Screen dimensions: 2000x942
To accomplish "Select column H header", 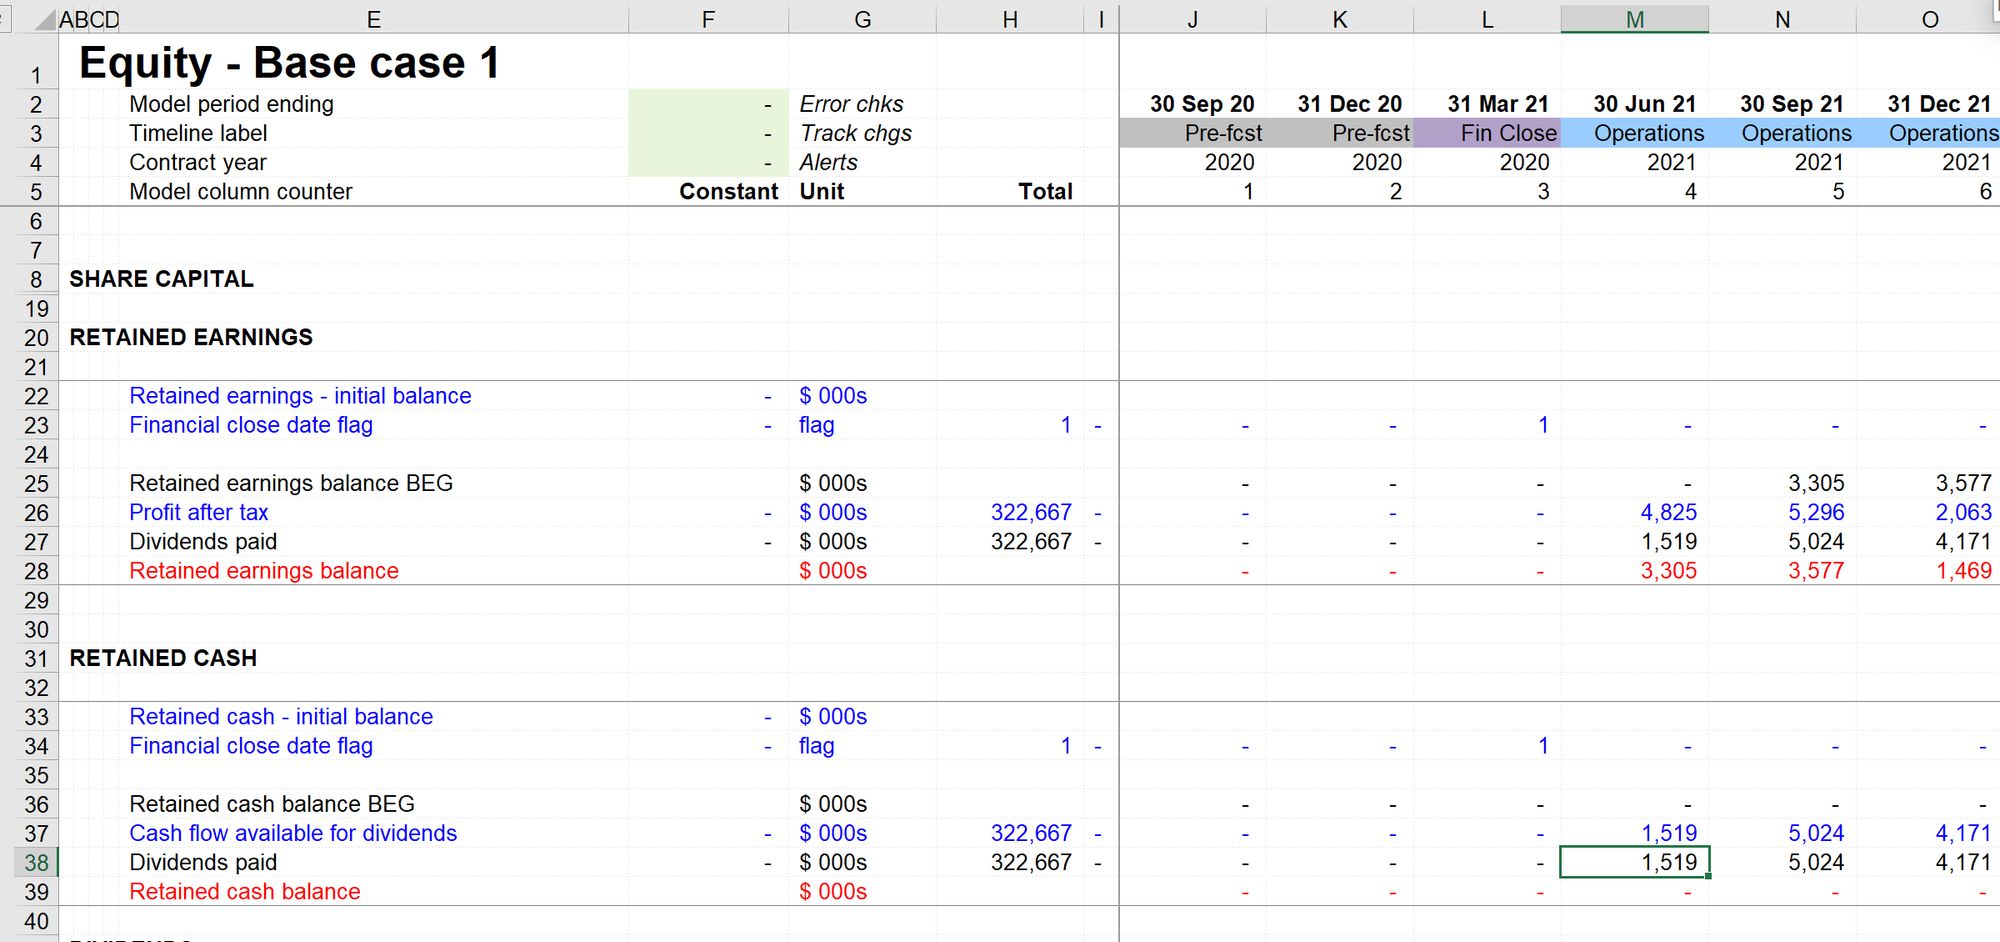I will 1010,19.
